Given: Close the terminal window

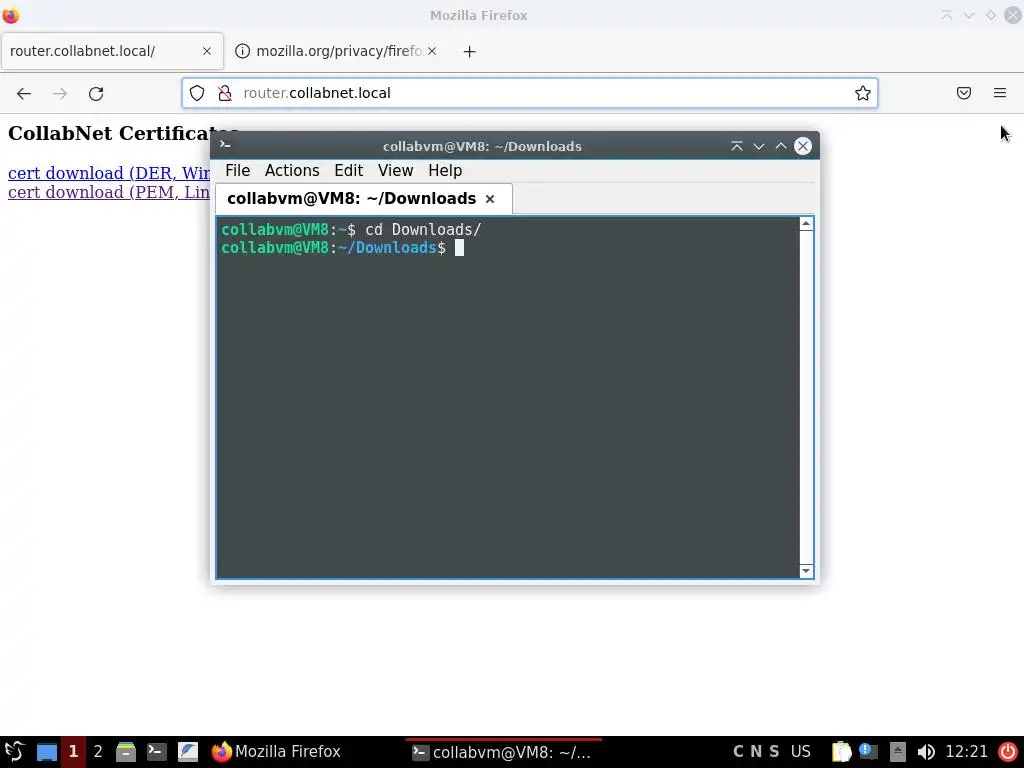Looking at the screenshot, I should click(803, 146).
